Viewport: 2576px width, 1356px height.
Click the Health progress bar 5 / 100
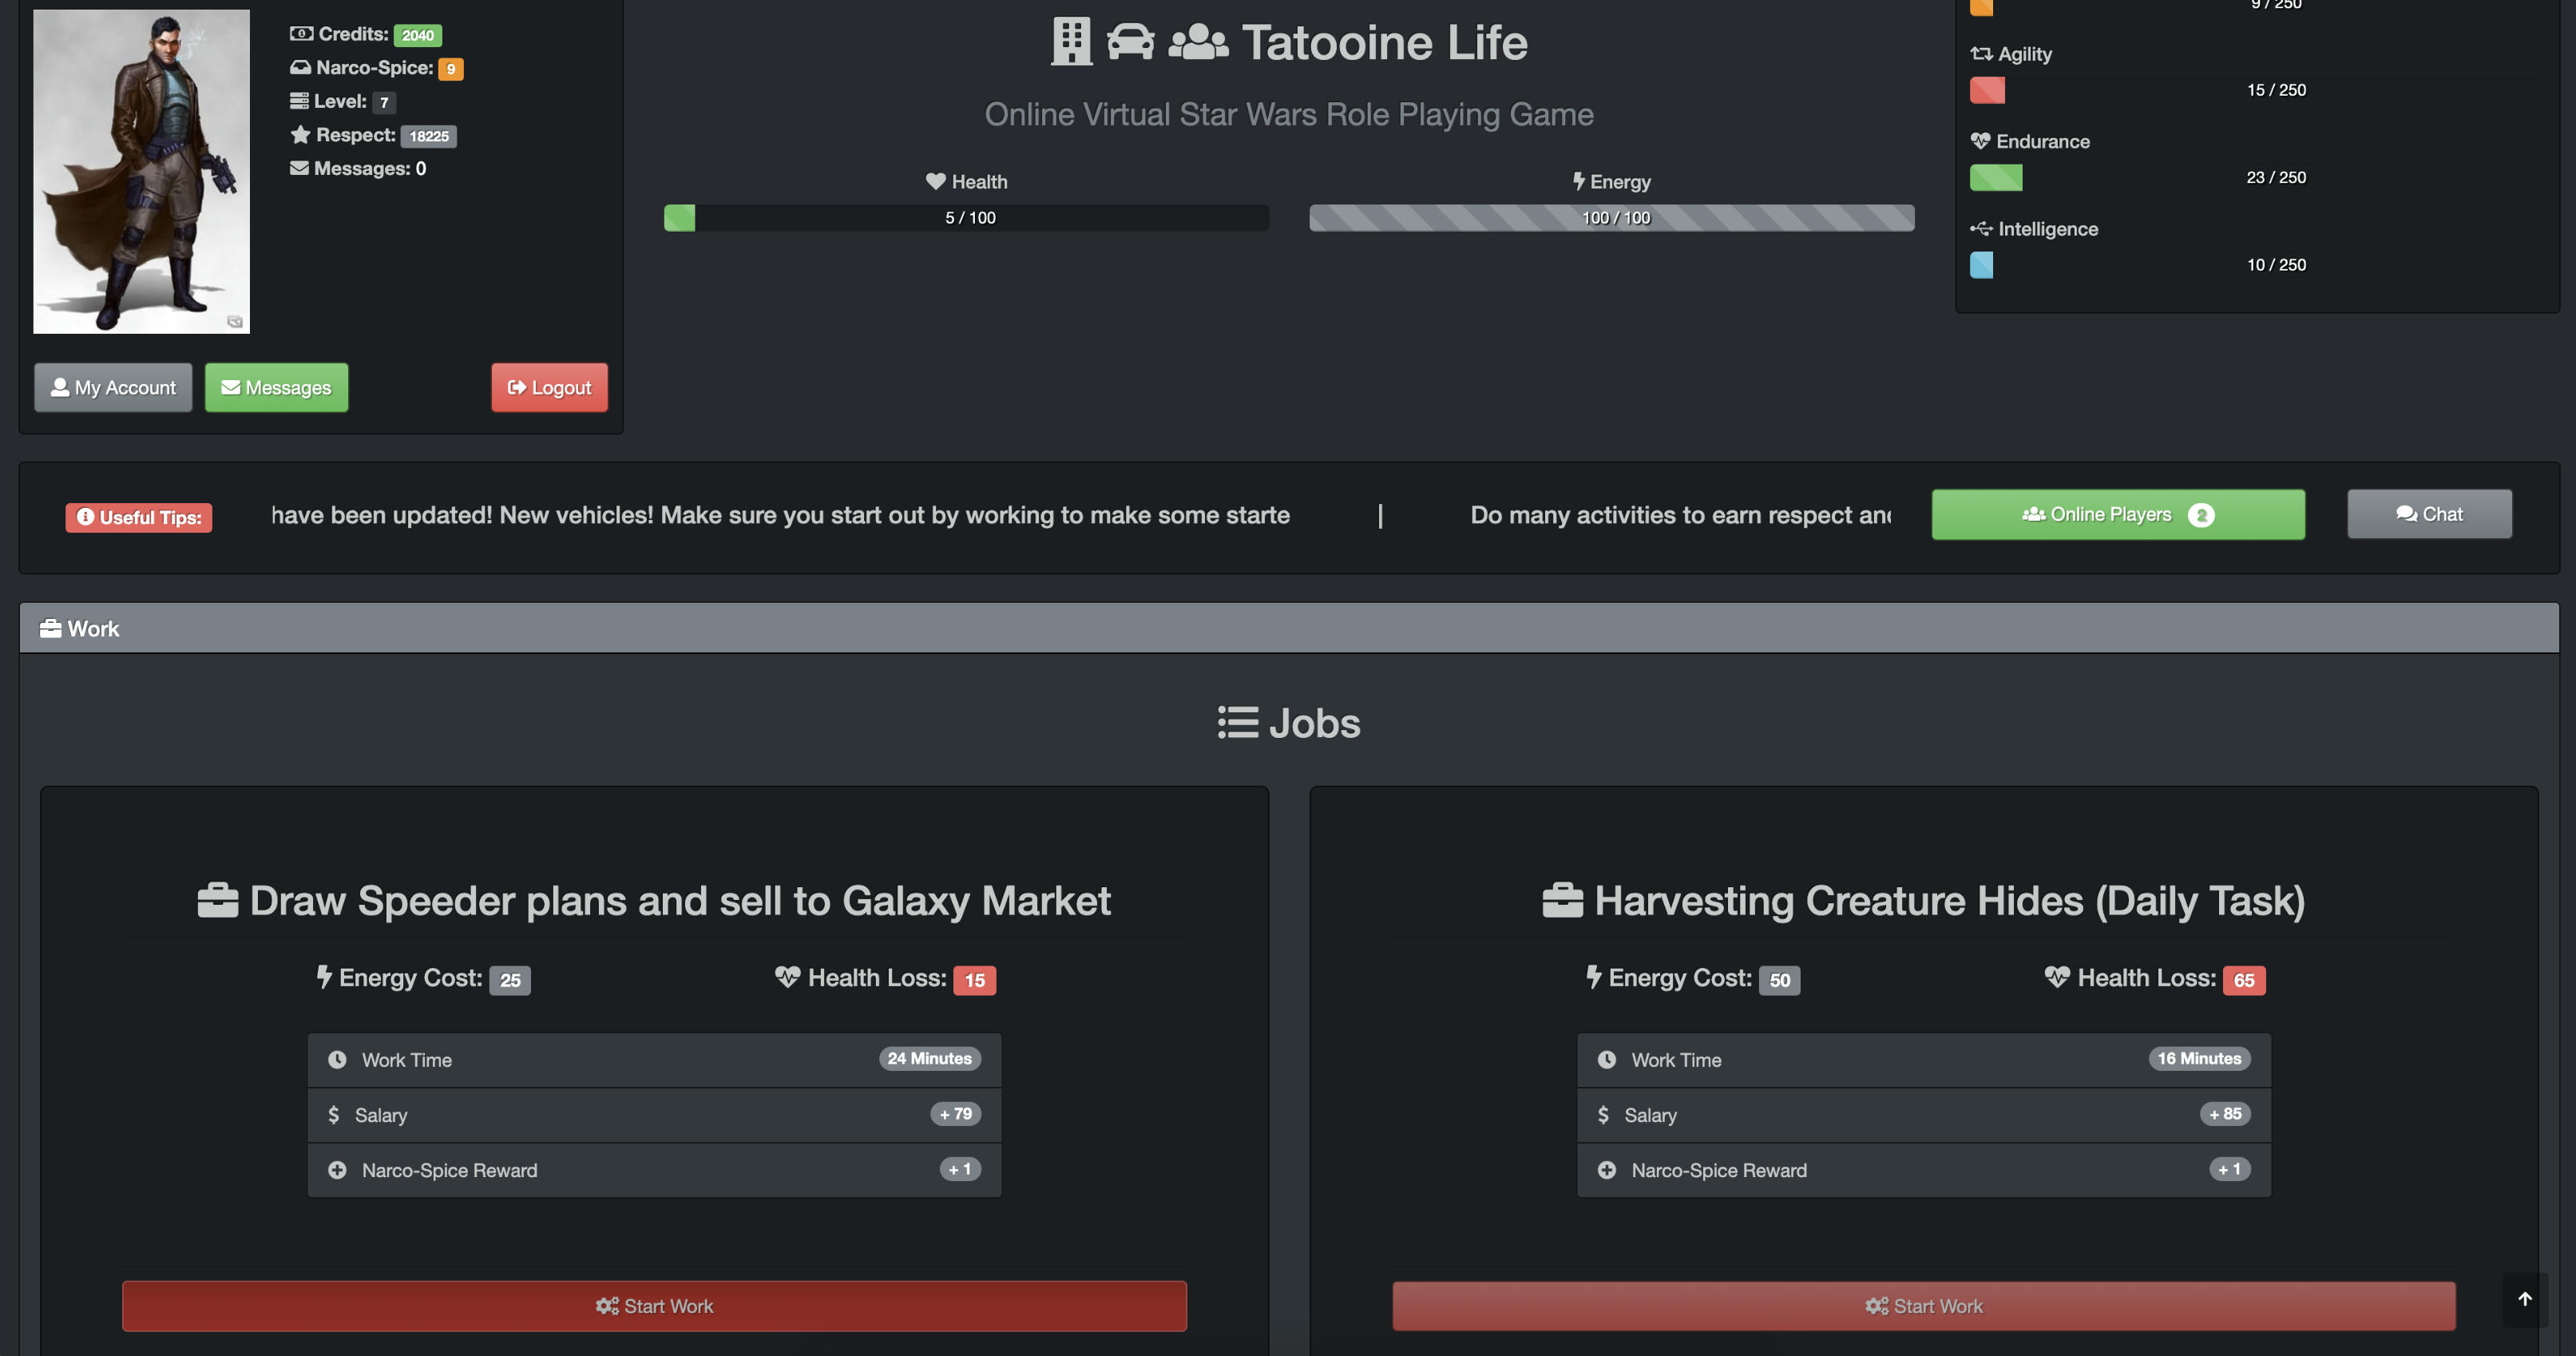(966, 218)
